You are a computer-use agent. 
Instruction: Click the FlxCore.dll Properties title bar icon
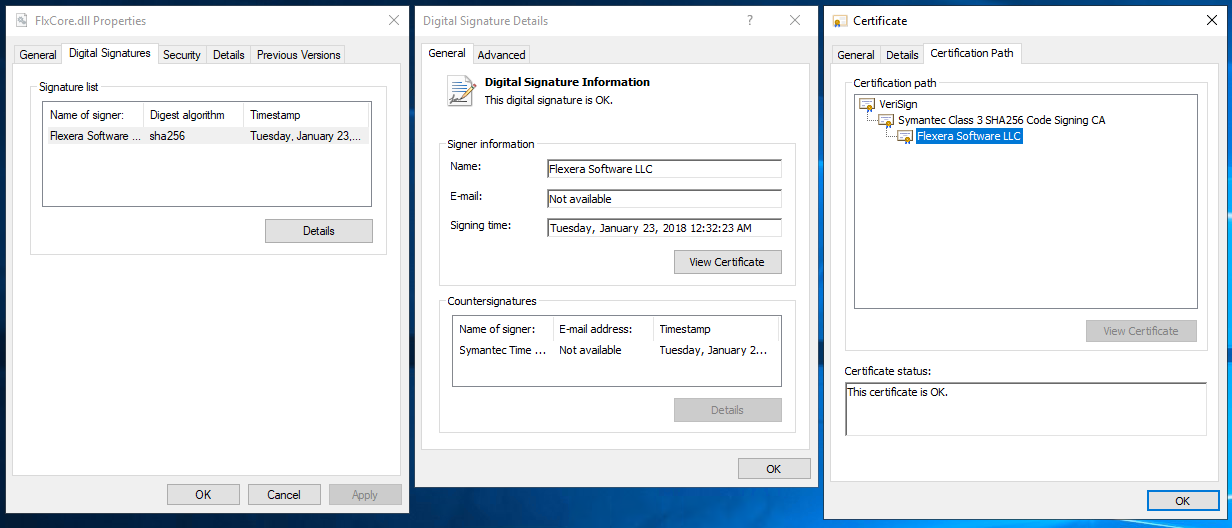coord(21,21)
